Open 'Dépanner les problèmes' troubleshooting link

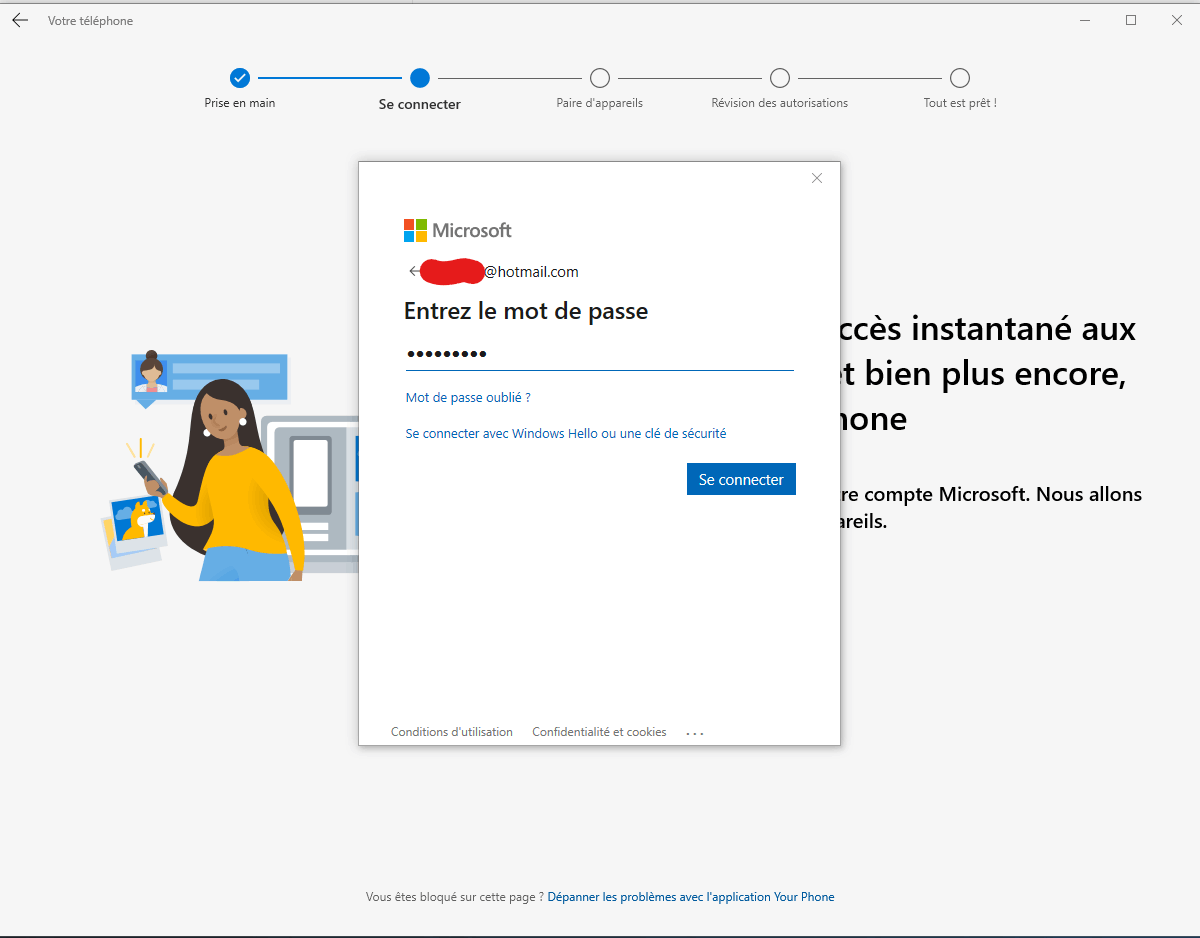point(691,897)
